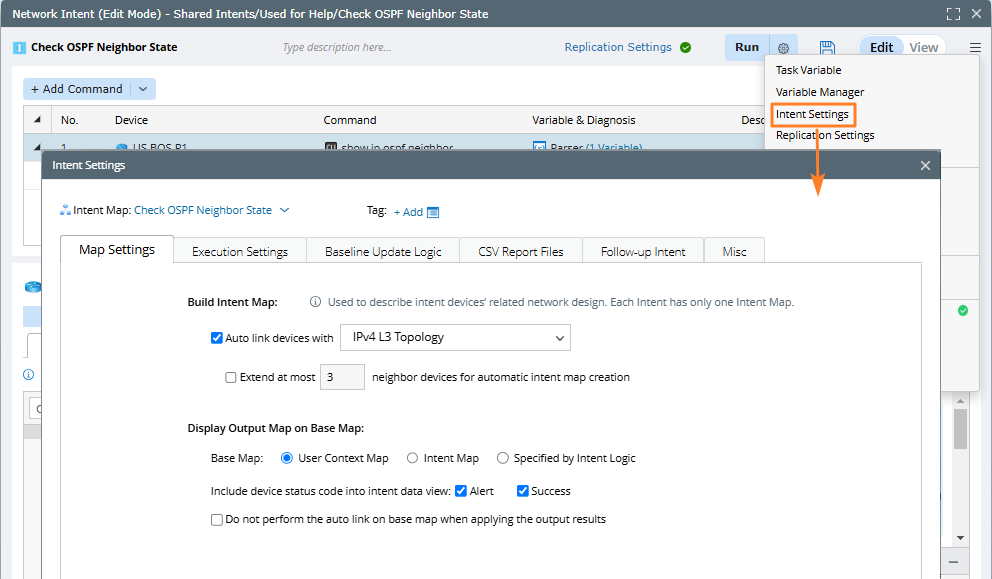Select Variable Manager from the menu
Image resolution: width=992 pixels, height=579 pixels.
click(820, 92)
